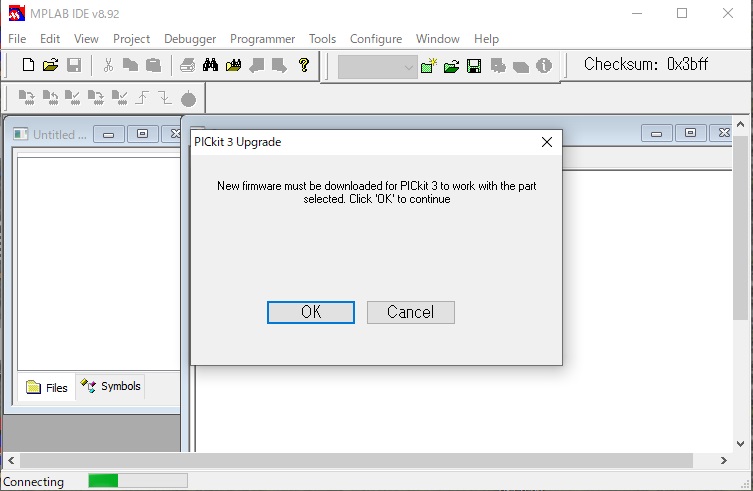The image size is (753, 491).
Task: Click the right-pointing grayed-out arrow toolbar icon
Action: point(279,65)
